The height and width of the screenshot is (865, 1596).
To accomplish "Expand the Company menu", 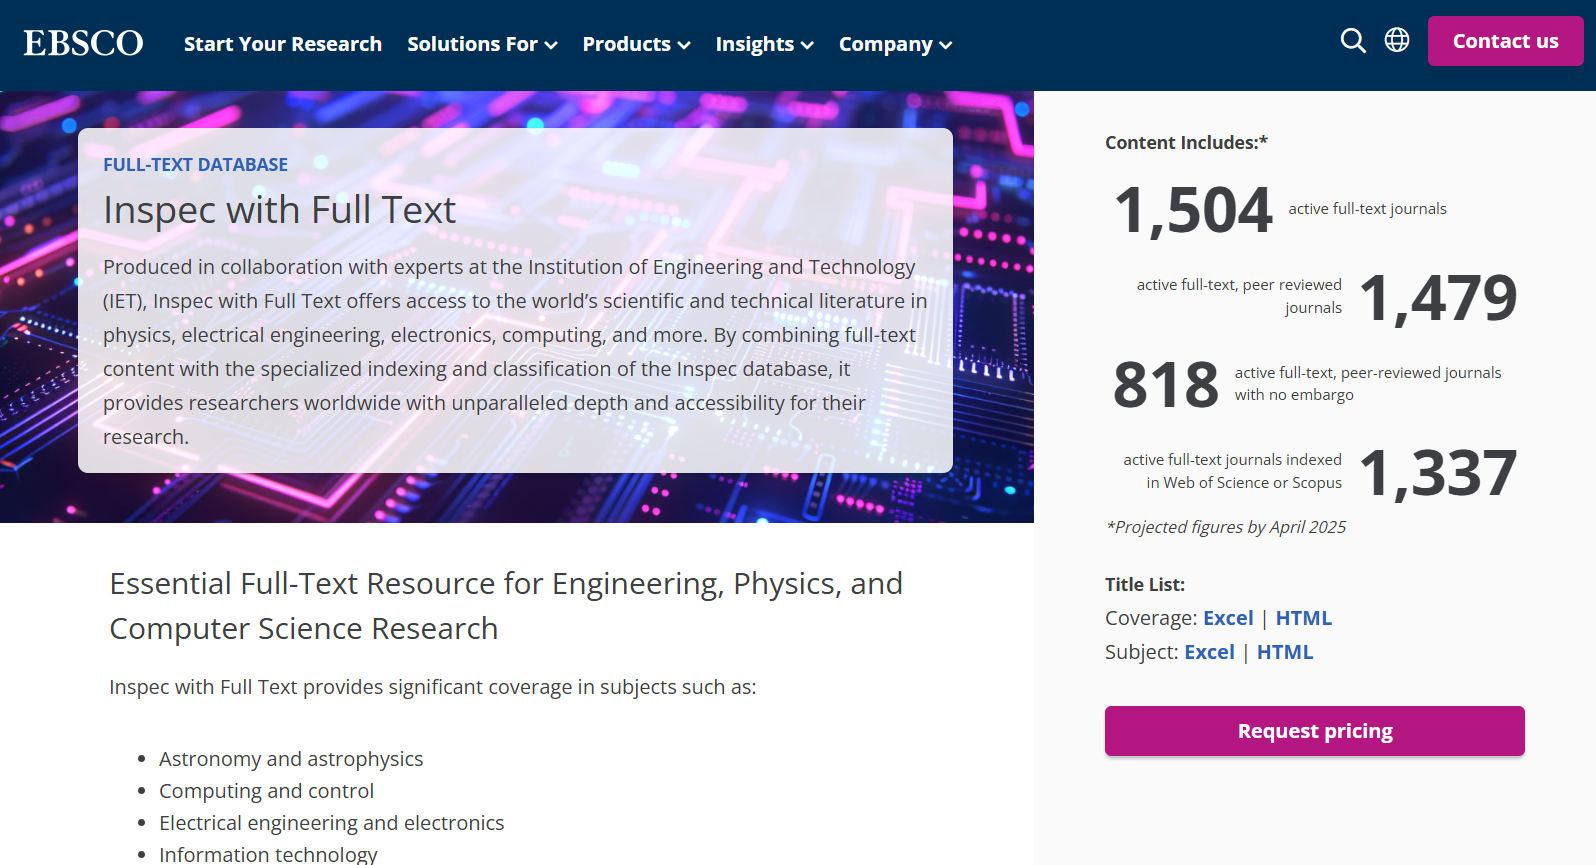I will [x=895, y=44].
